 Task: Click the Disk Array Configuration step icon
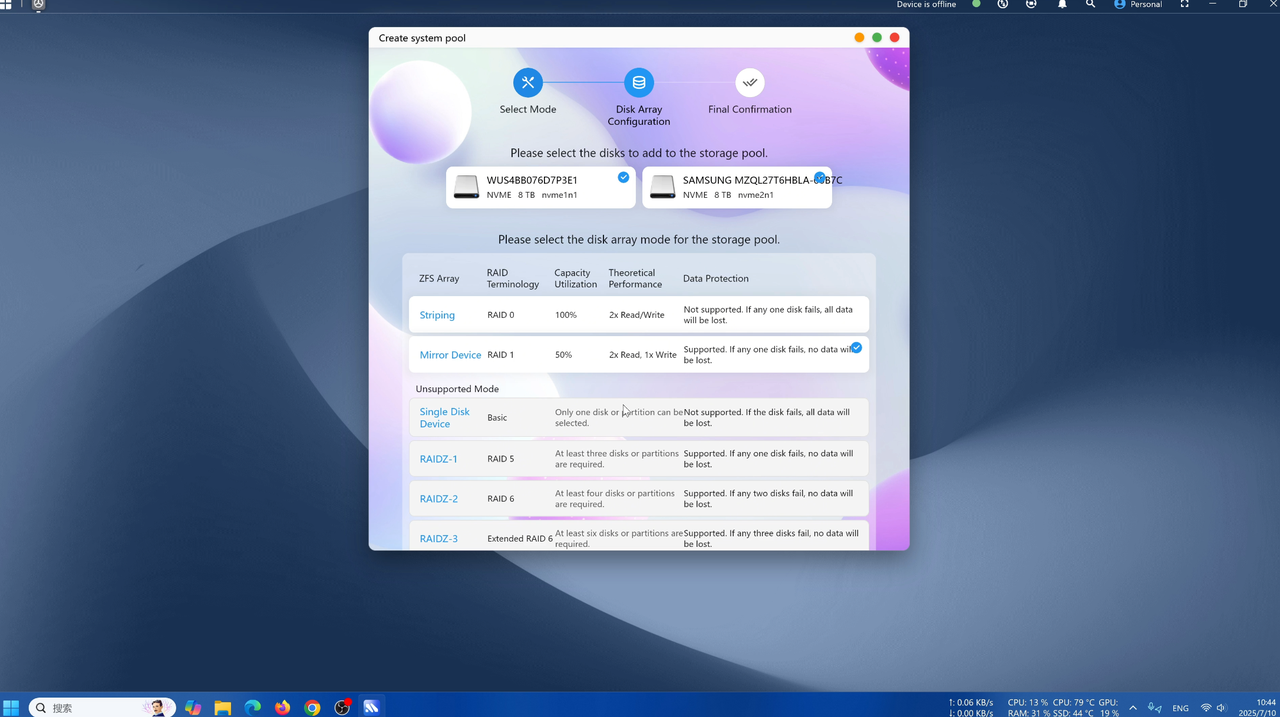click(x=639, y=83)
